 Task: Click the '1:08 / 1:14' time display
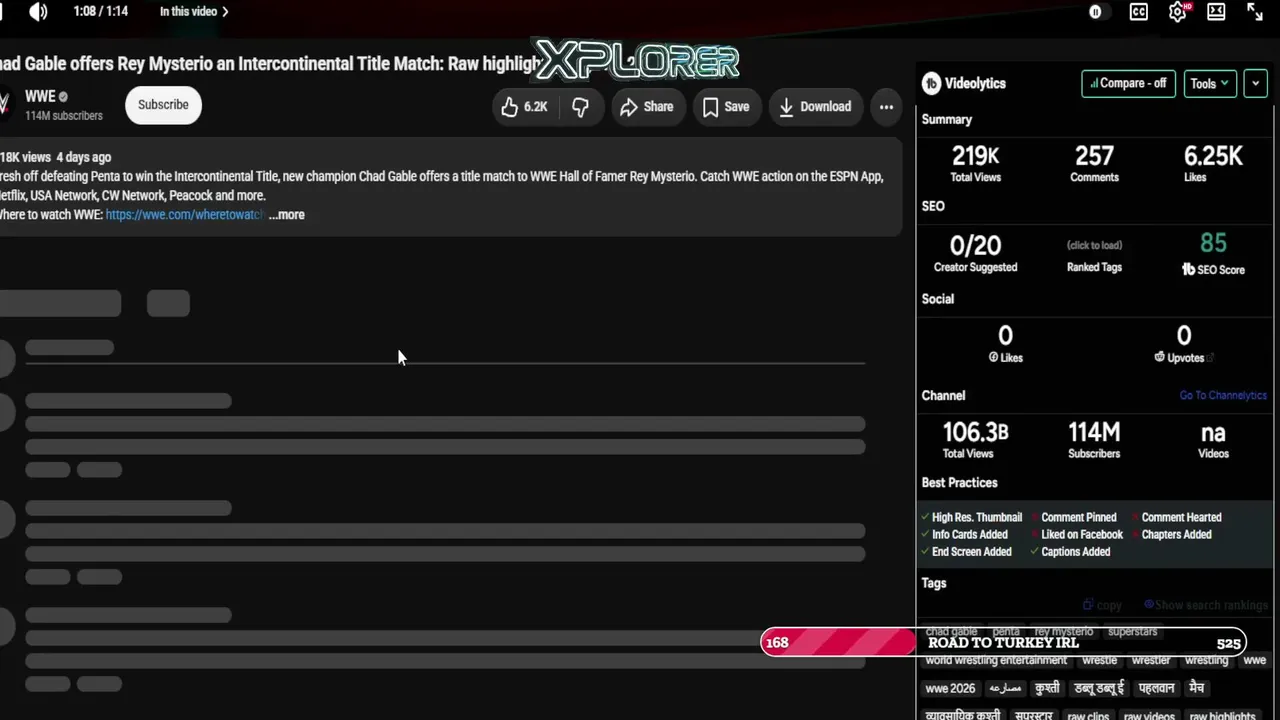pyautogui.click(x=100, y=12)
